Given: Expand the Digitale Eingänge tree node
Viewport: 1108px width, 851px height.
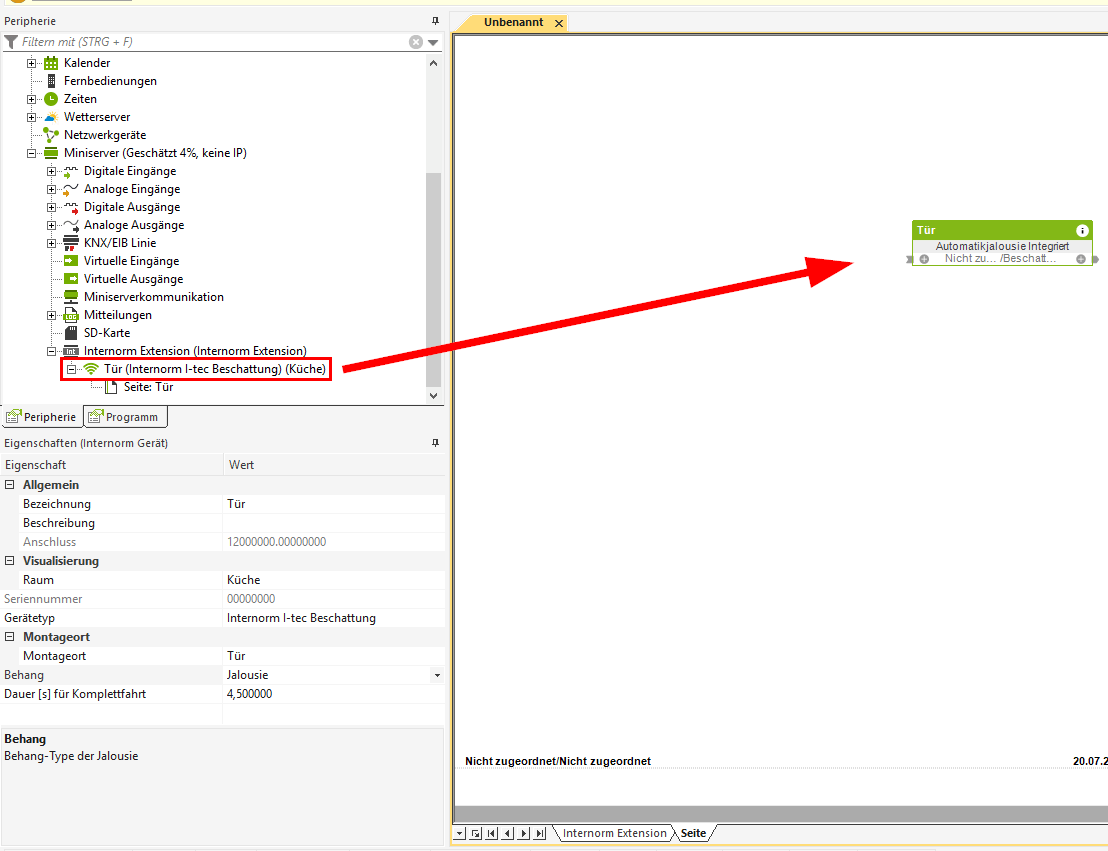Looking at the screenshot, I should coord(52,171).
